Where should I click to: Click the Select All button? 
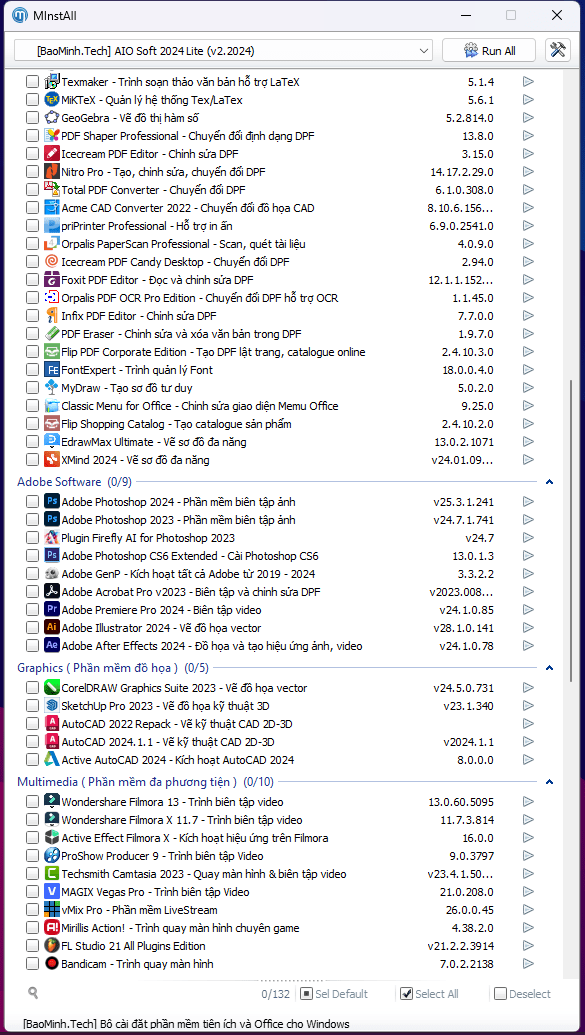tap(430, 993)
